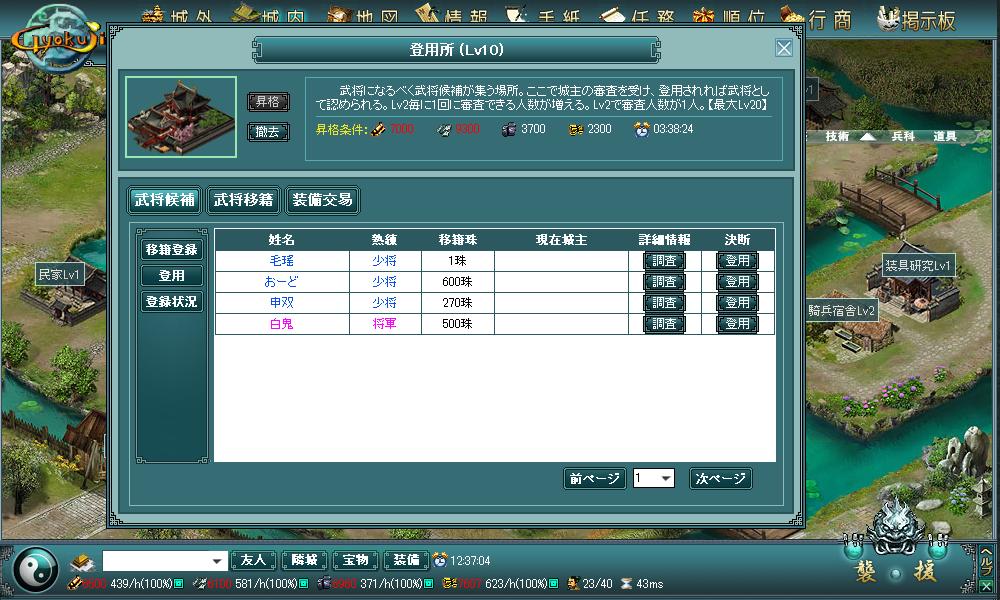Select the 装具研究Lv1 building label
The height and width of the screenshot is (600, 1000).
pos(918,265)
